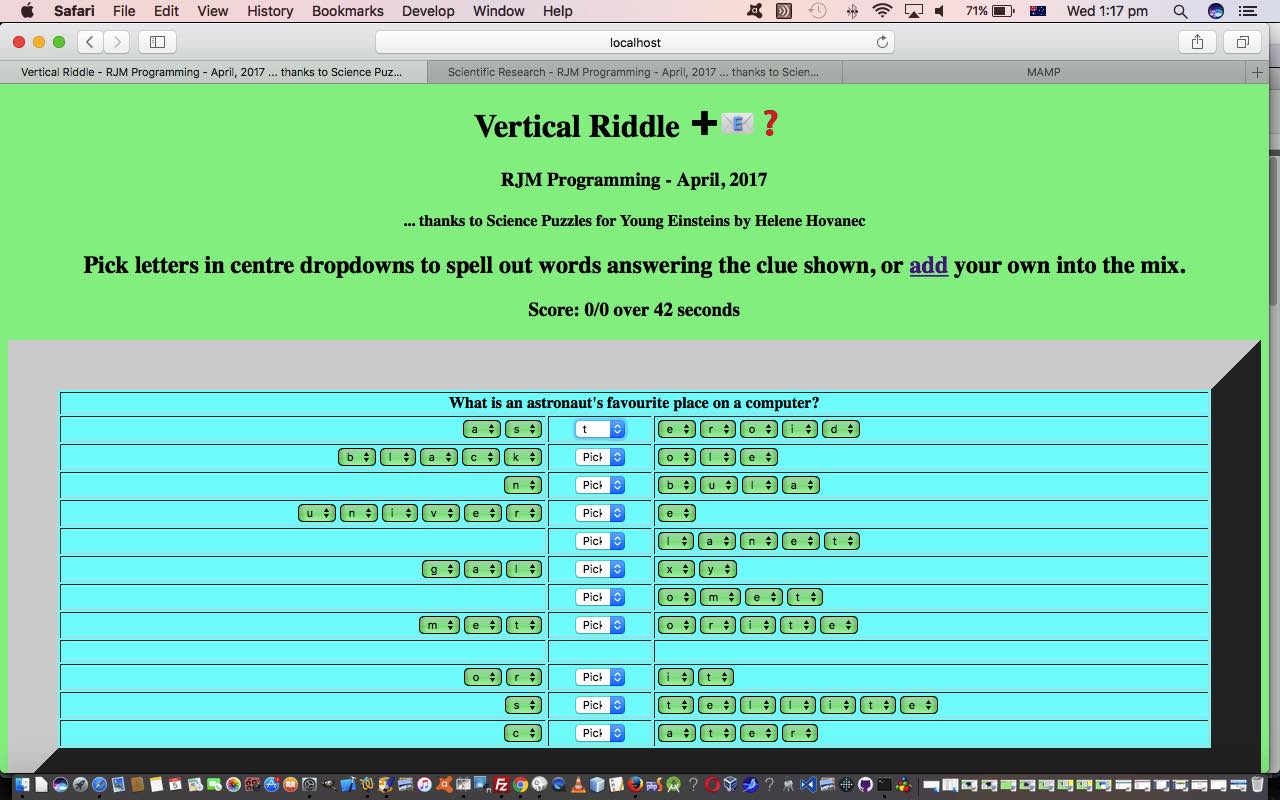
Task: Open the Develop menu
Action: (428, 11)
